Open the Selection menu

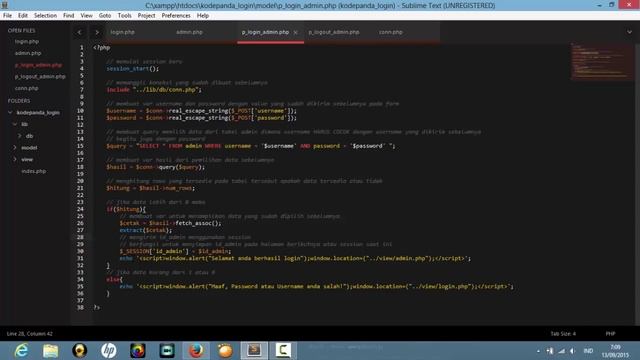[45, 16]
